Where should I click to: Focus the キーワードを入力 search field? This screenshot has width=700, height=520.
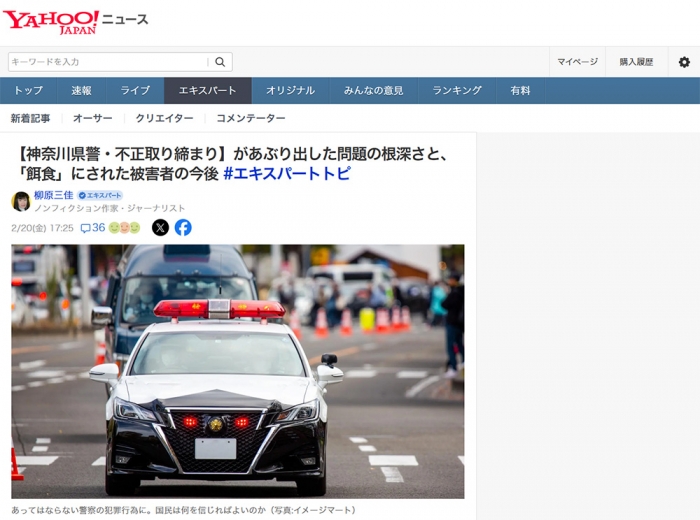point(109,62)
